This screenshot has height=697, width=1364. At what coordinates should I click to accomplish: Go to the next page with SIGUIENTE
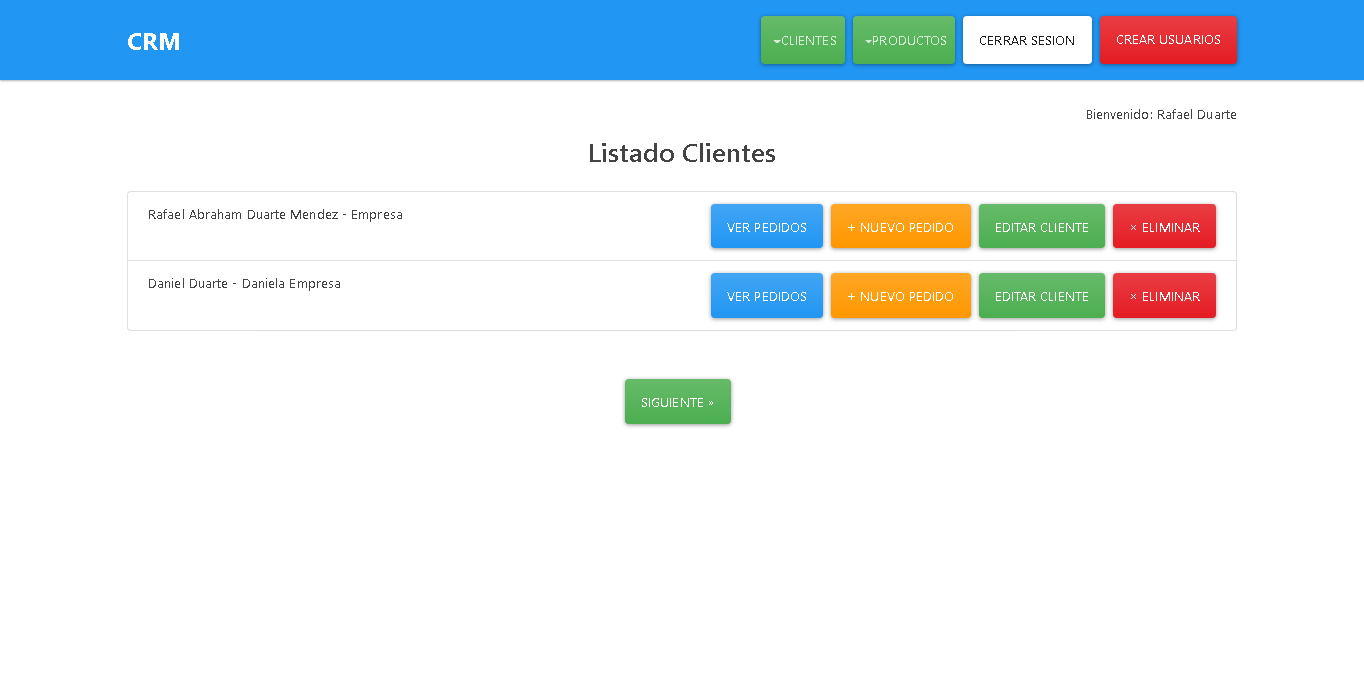pos(677,401)
